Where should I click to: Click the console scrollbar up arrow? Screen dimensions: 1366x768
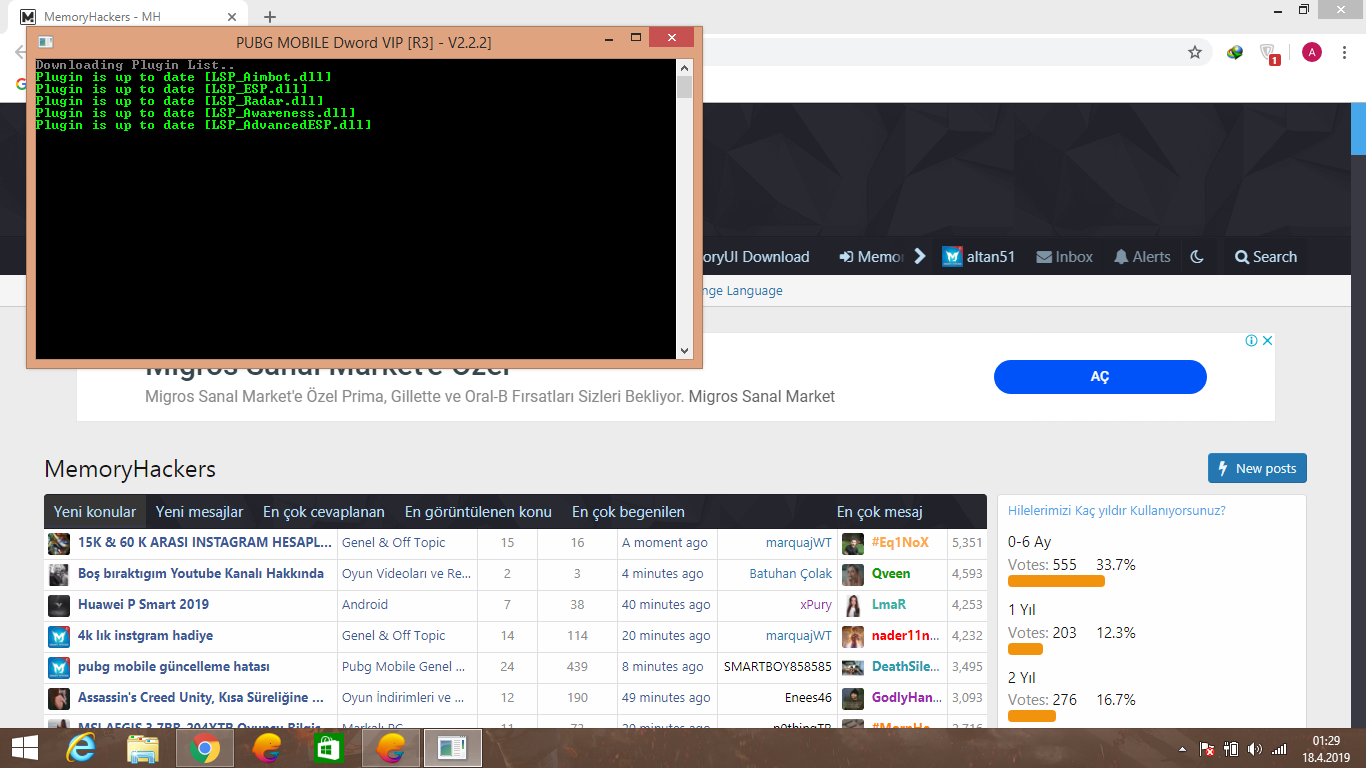click(x=684, y=68)
